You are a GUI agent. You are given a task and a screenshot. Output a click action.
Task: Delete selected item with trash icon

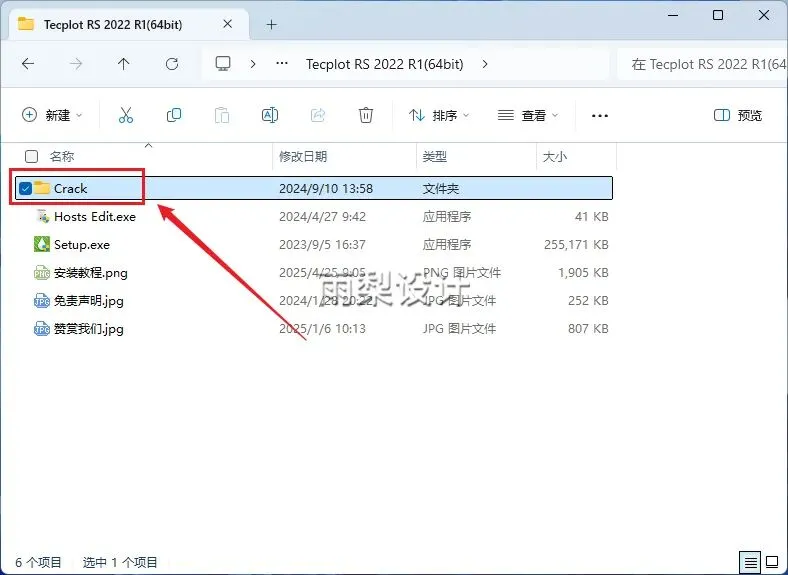366,115
